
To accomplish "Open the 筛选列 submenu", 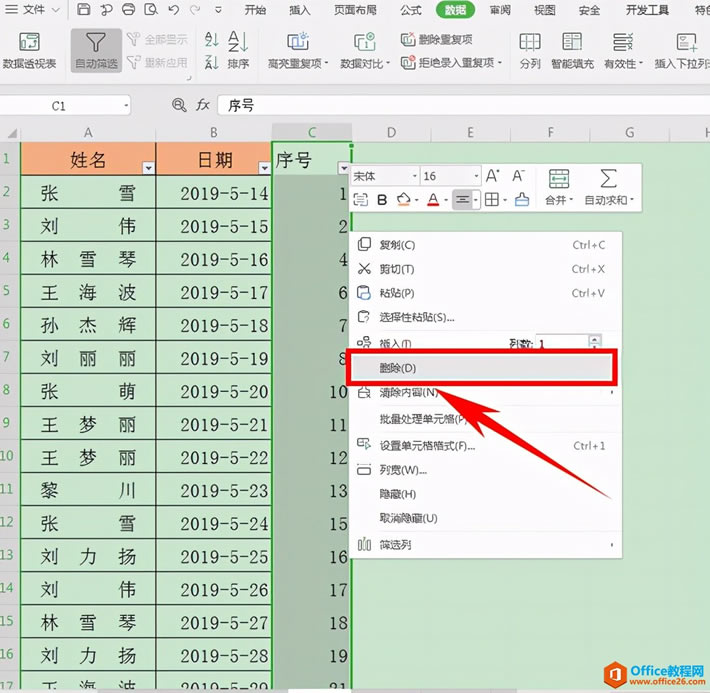I will (486, 544).
